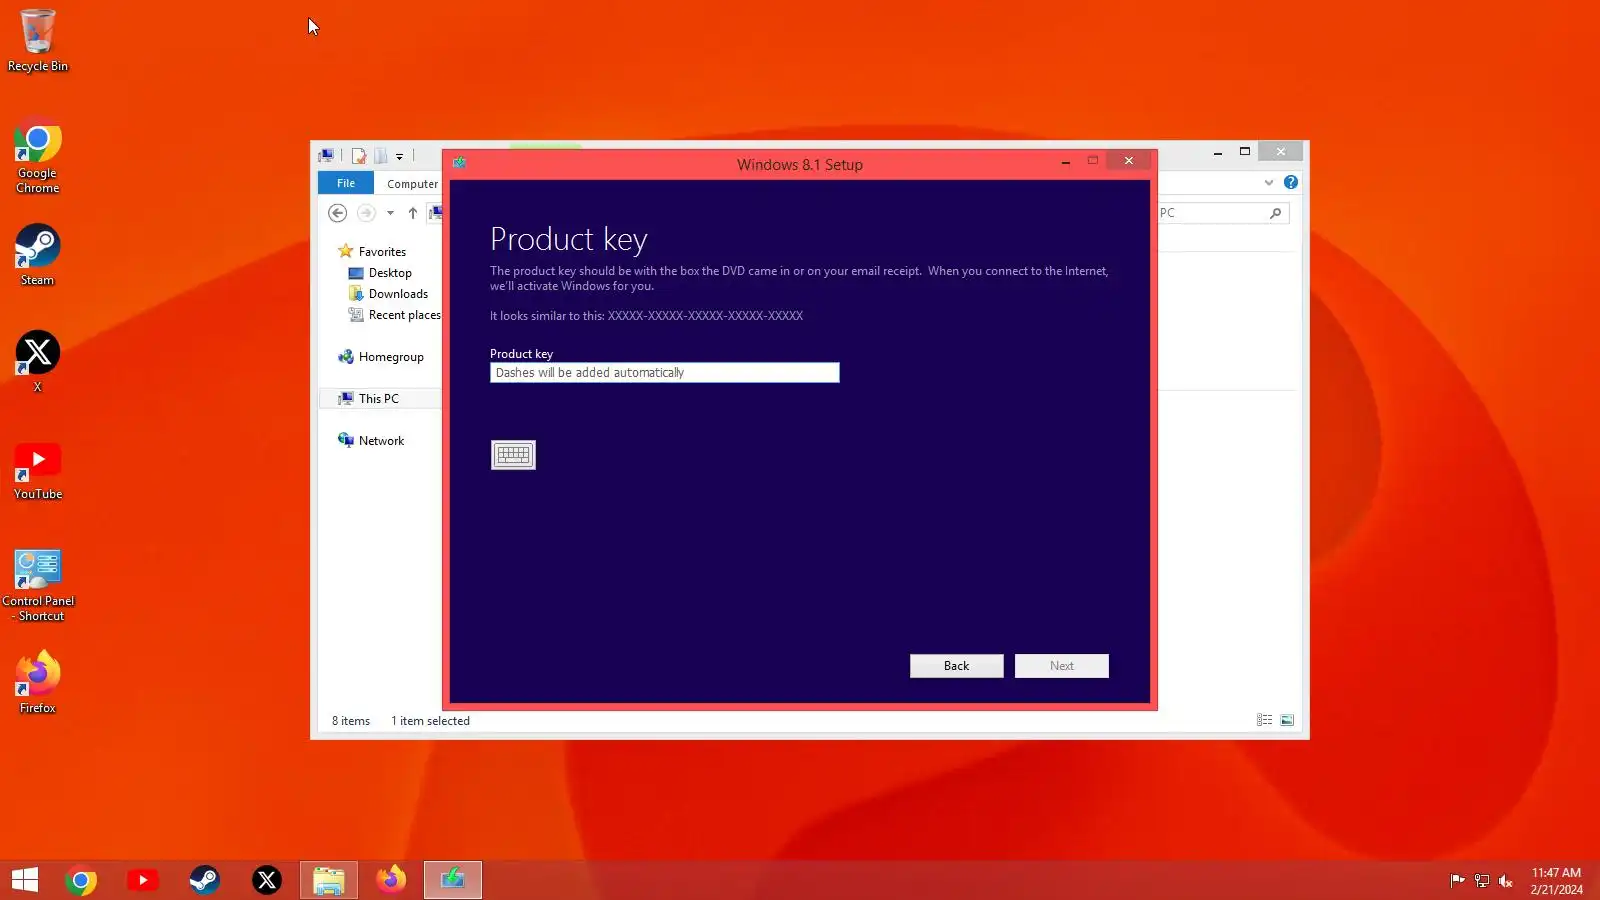This screenshot has width=1600, height=900.
Task: Click the Product key input field
Action: pyautogui.click(x=664, y=373)
